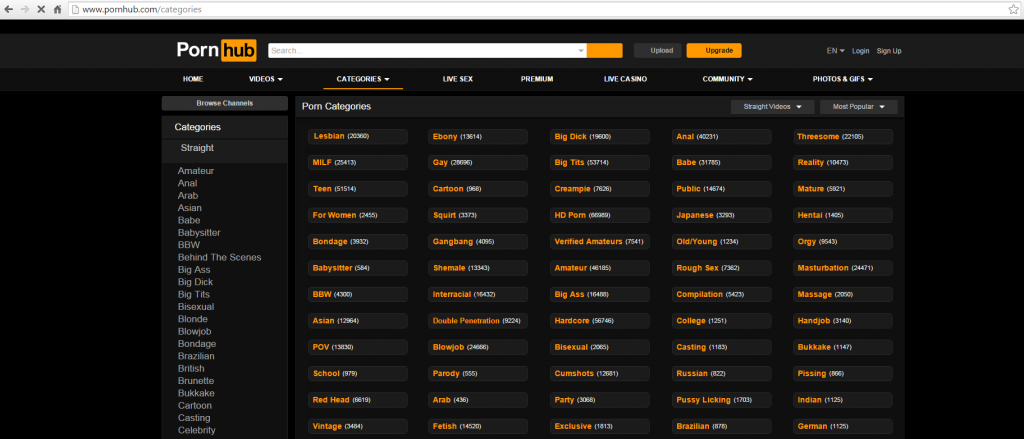Open the Red Head category tile

coord(358,400)
